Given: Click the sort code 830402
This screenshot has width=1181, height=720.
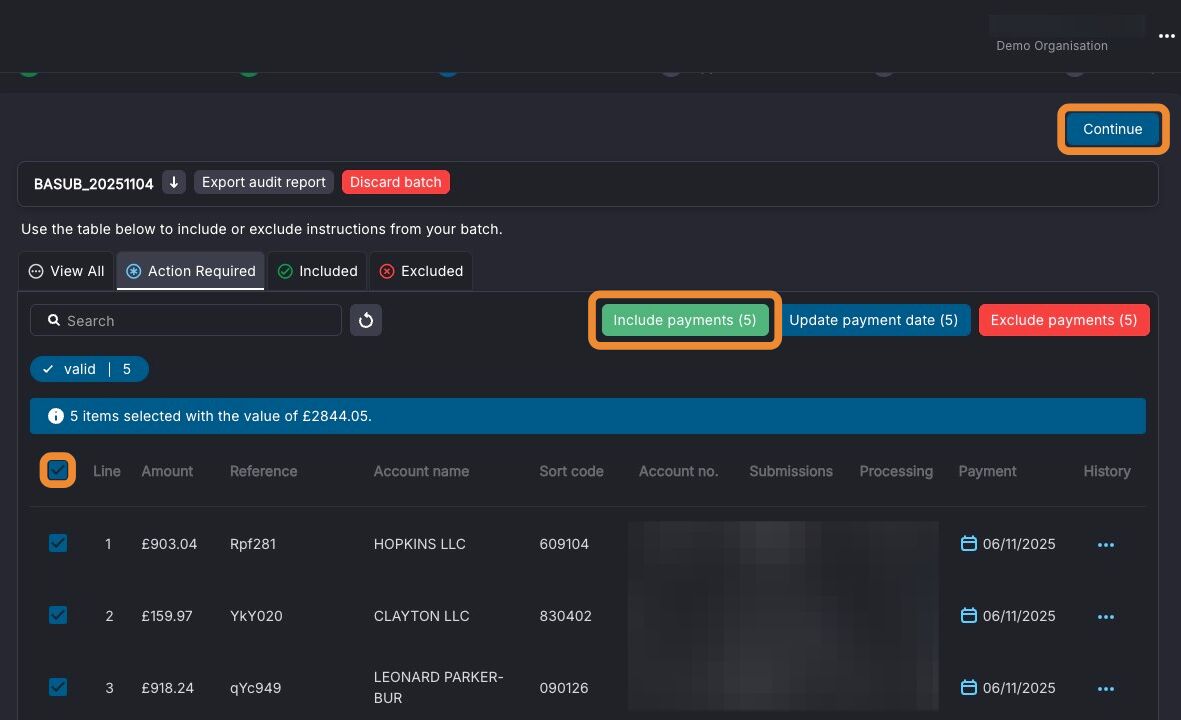Looking at the screenshot, I should click(566, 616).
